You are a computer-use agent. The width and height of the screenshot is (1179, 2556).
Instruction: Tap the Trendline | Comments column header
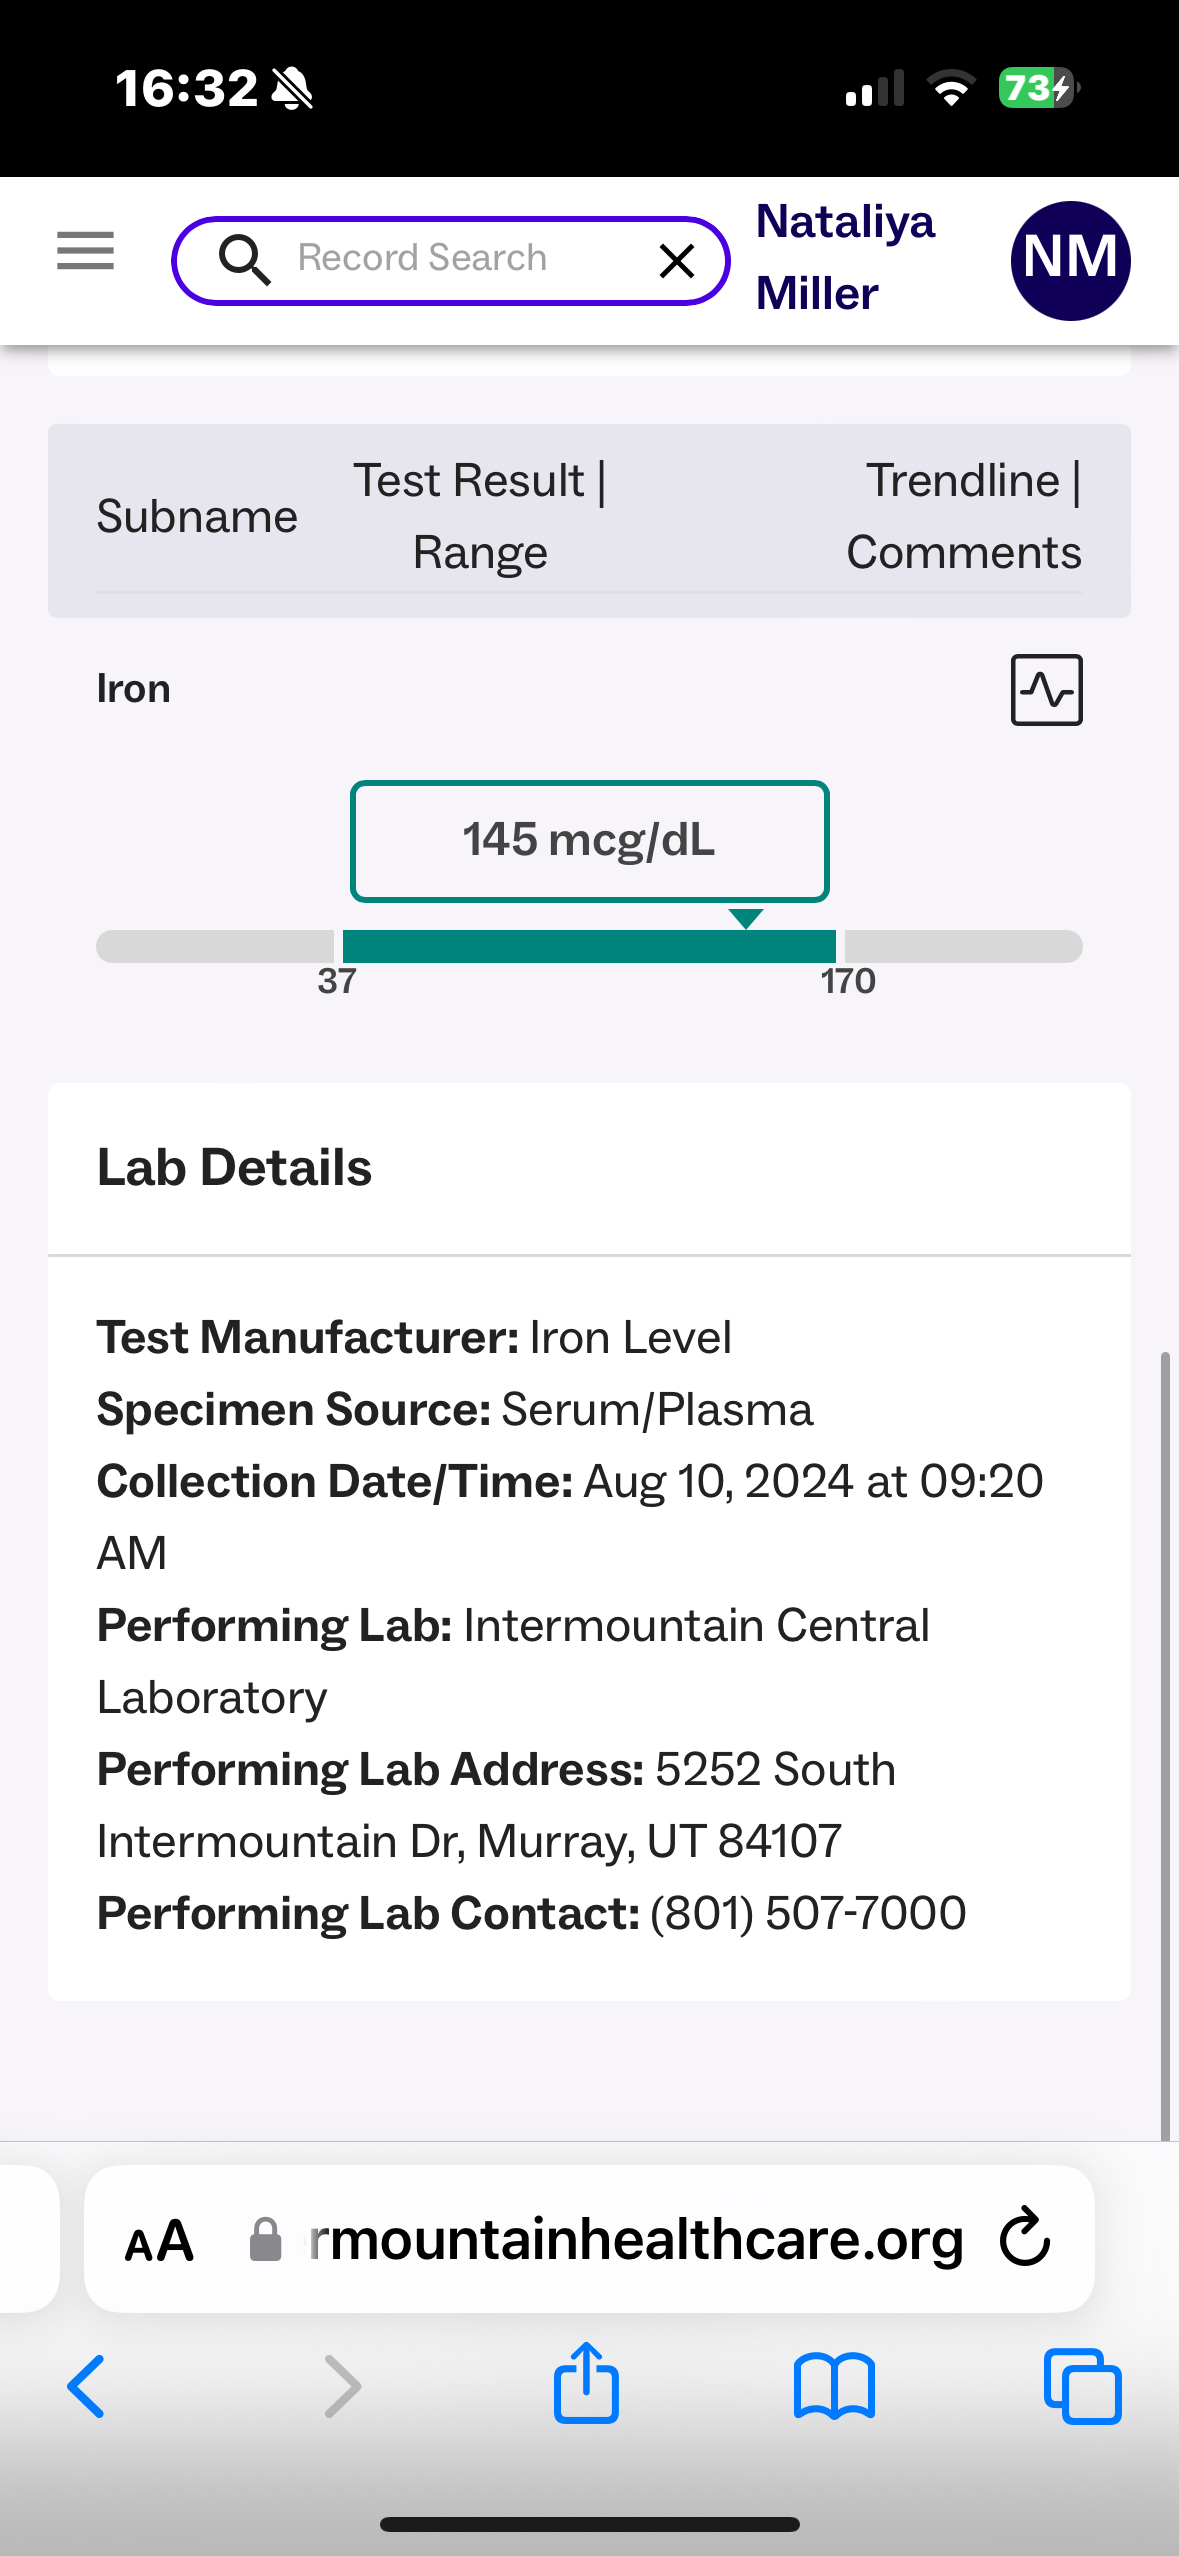[x=963, y=516]
